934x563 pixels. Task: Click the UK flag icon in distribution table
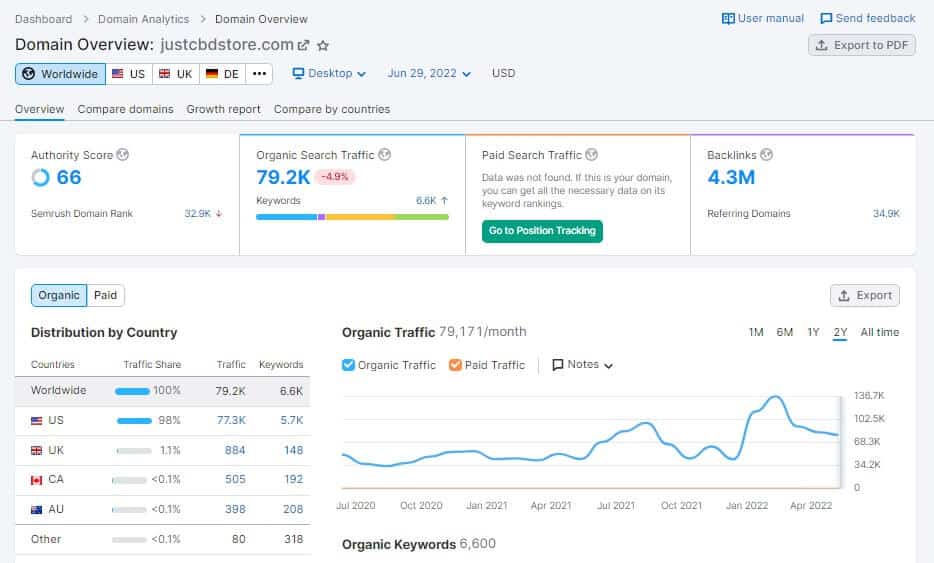click(36, 450)
